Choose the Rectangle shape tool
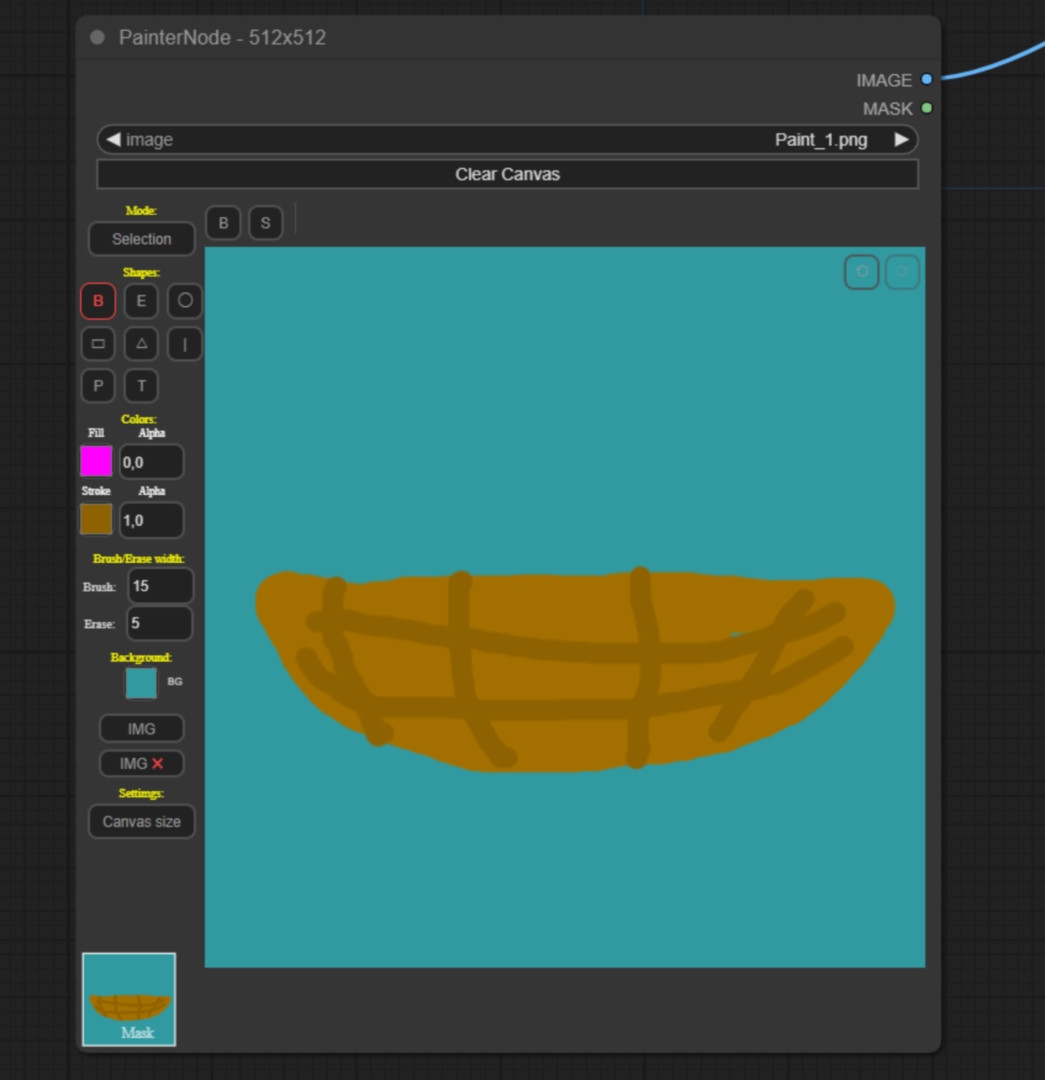Viewport: 1045px width, 1080px height. 98,344
